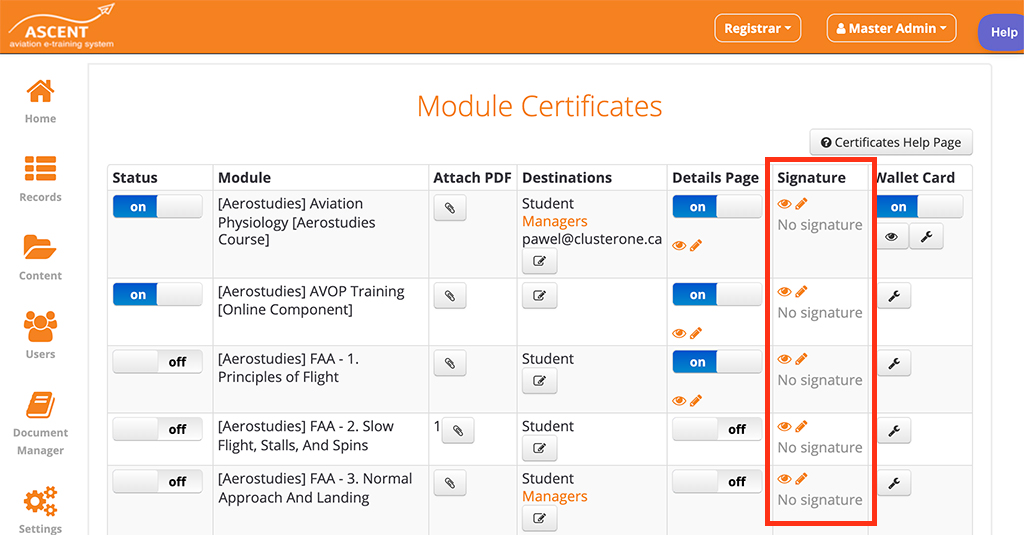Viewport: 1024px width, 535px height.
Task: Open wallet card wrench for AVOP Training
Action: 894,296
